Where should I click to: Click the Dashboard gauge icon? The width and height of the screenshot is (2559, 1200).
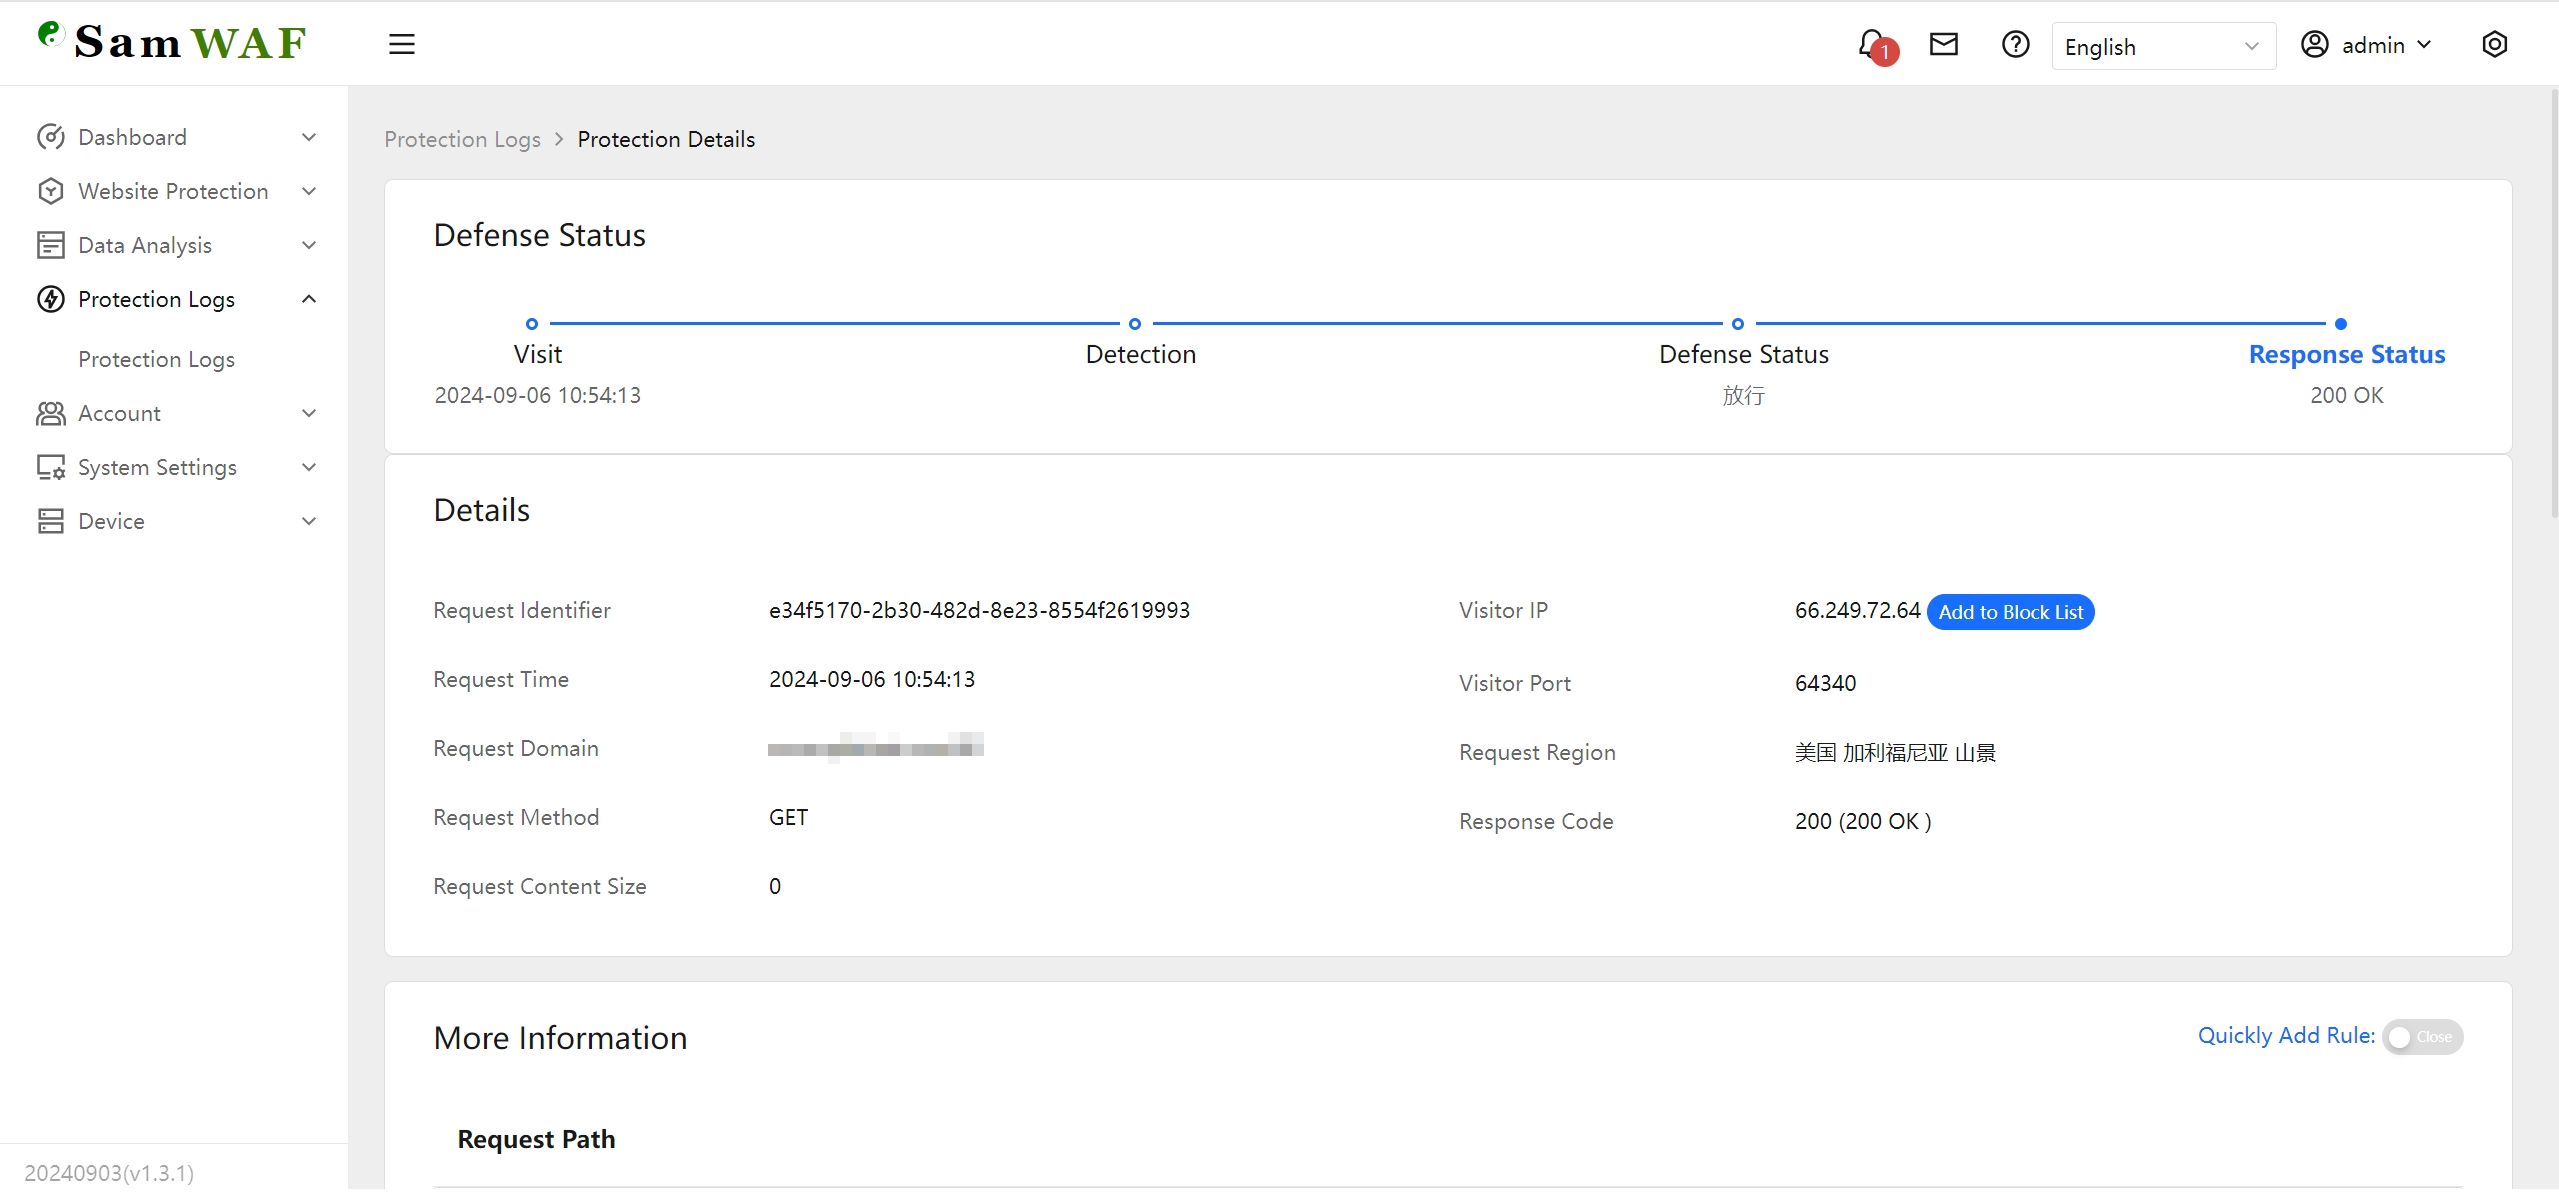tap(50, 137)
